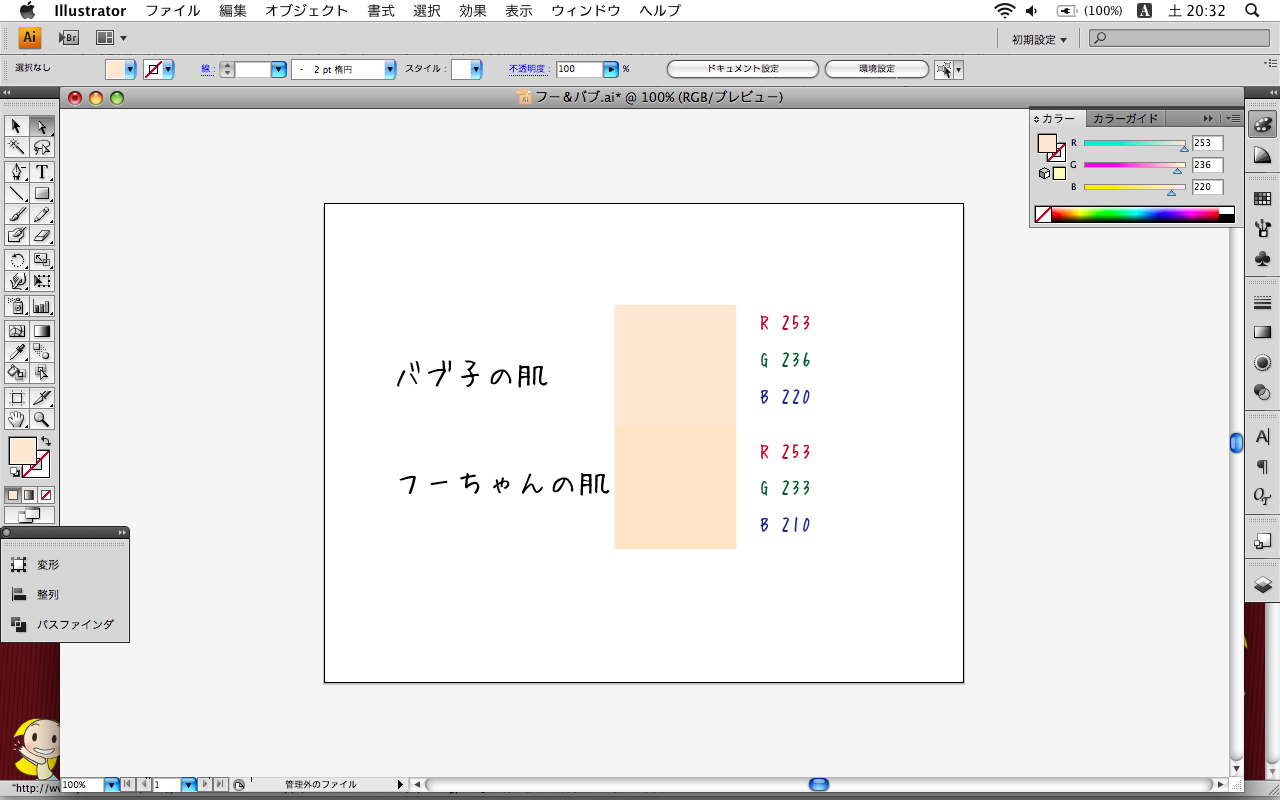
Task: Pick a color from the spectrum bar
Action: (x=1135, y=214)
